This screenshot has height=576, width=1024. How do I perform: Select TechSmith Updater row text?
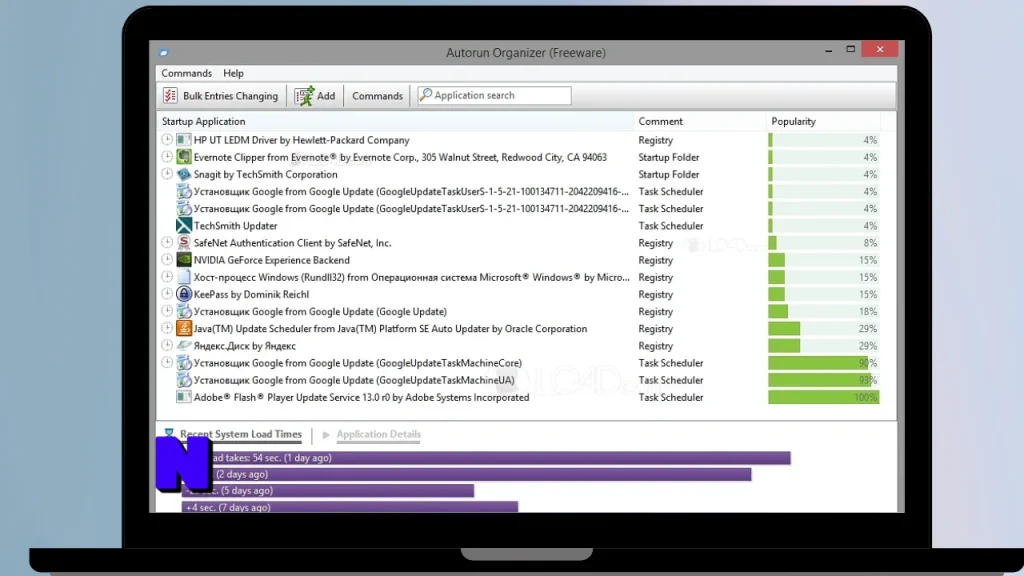click(x=235, y=226)
